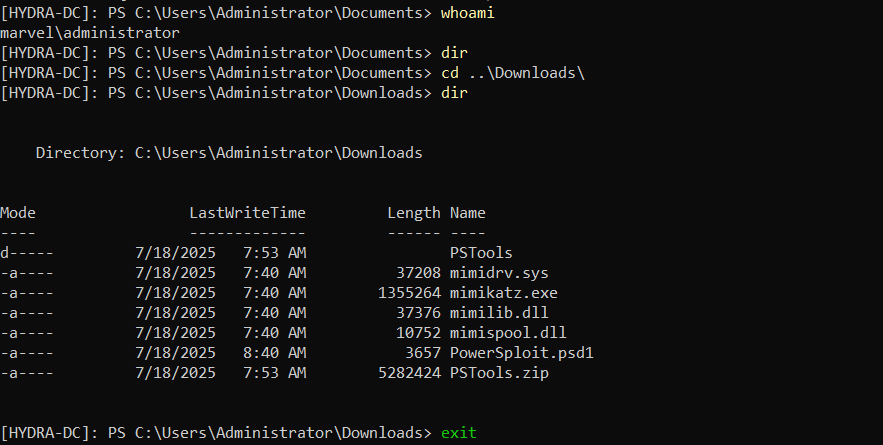Viewport: 883px width, 445px height.
Task: Click the marvel\administrator output line
Action: point(90,33)
